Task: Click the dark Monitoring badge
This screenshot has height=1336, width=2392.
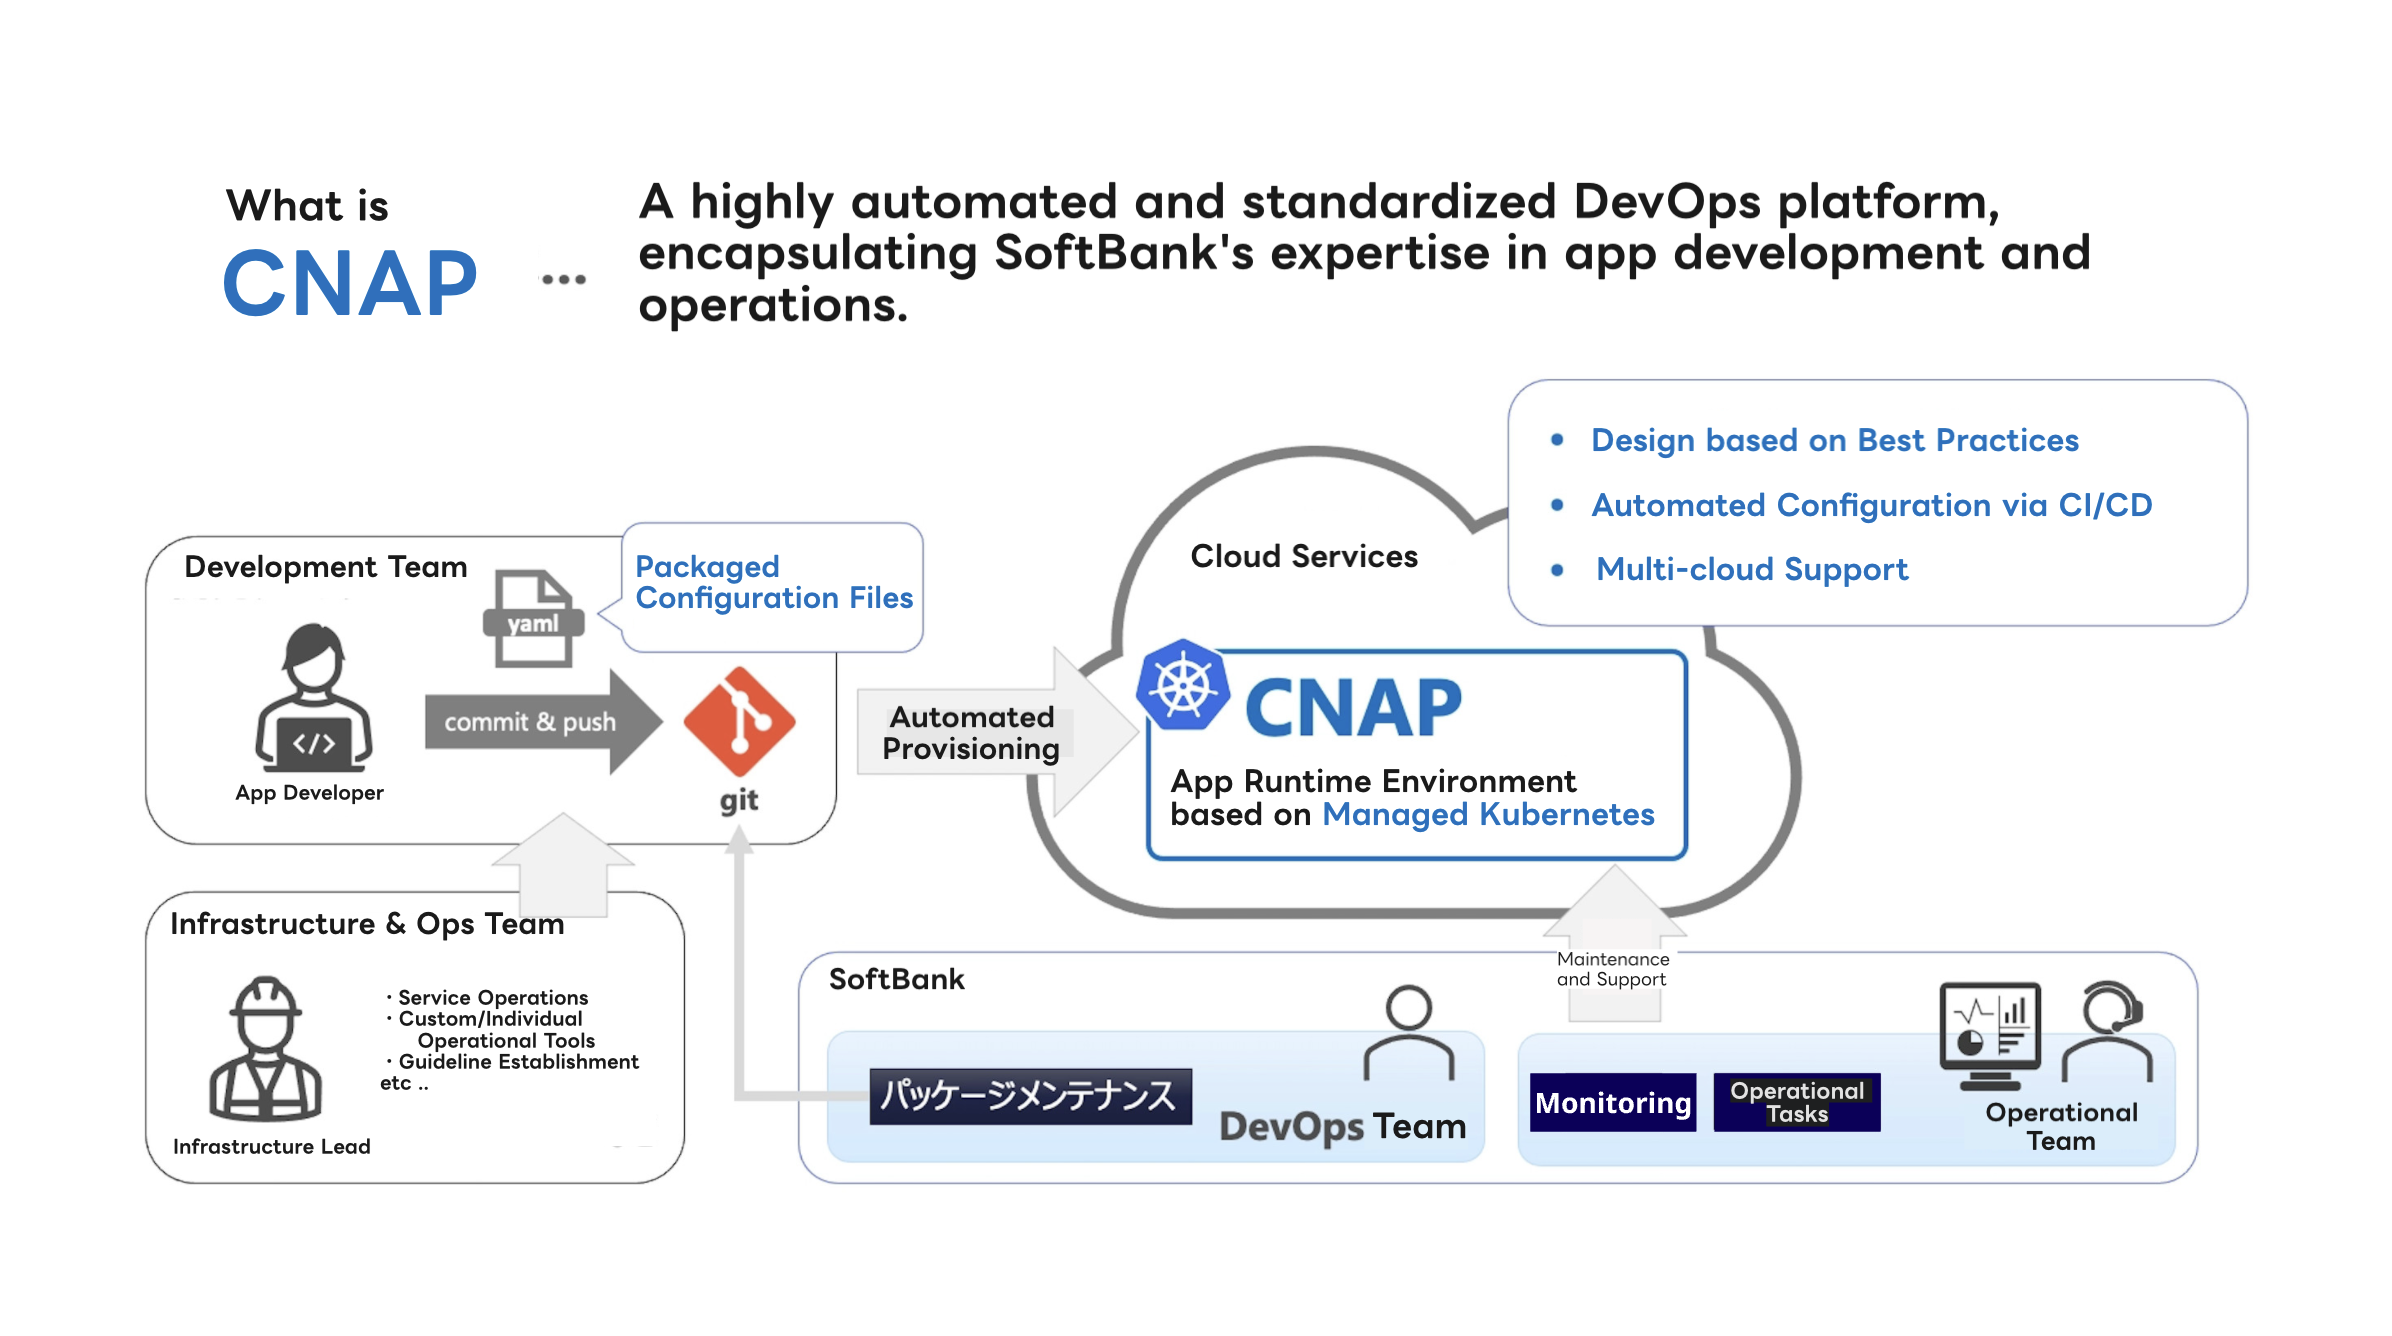Action: point(1612,1103)
